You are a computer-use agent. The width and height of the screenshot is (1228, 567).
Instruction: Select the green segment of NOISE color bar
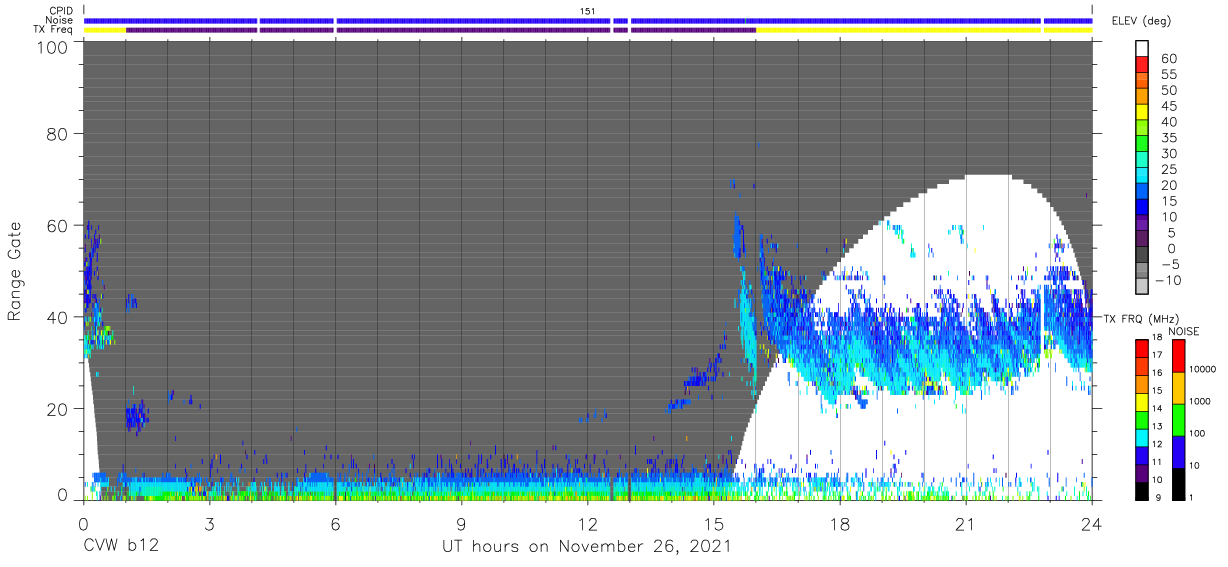[x=1178, y=420]
